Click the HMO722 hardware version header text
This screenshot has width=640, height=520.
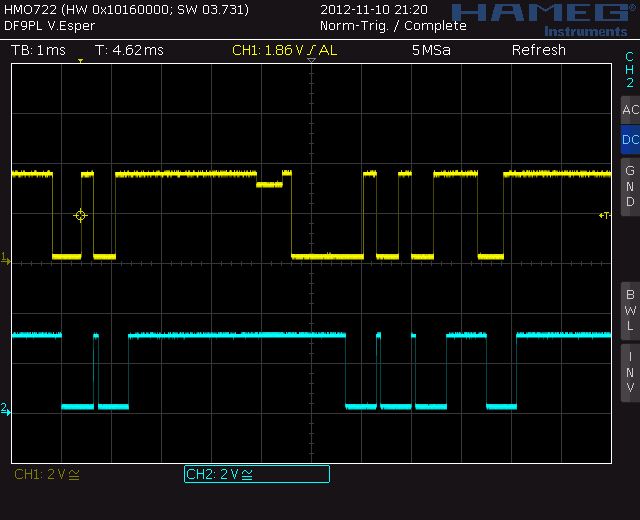point(126,9)
